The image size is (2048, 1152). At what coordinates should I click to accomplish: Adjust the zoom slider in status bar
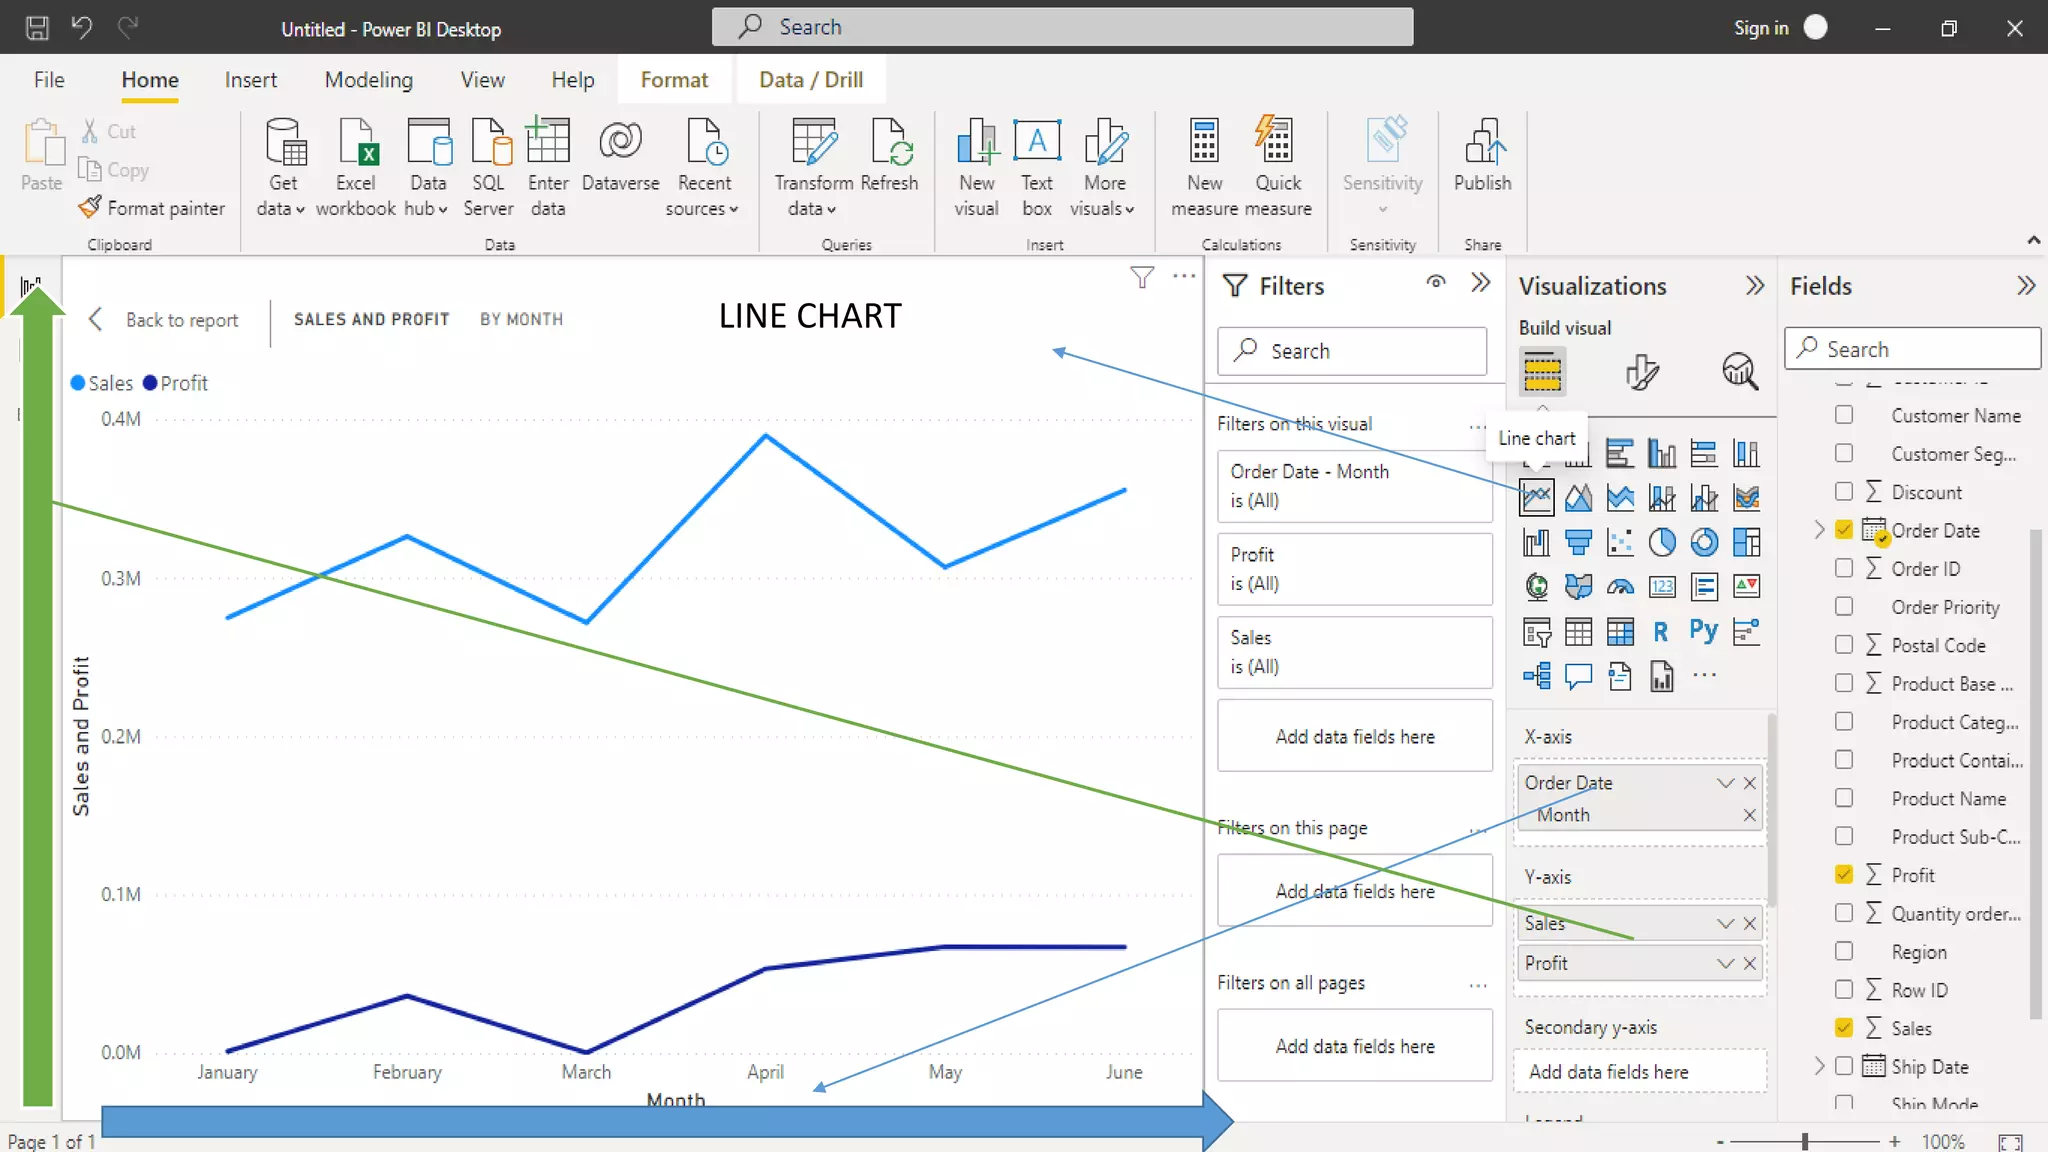1805,1141
